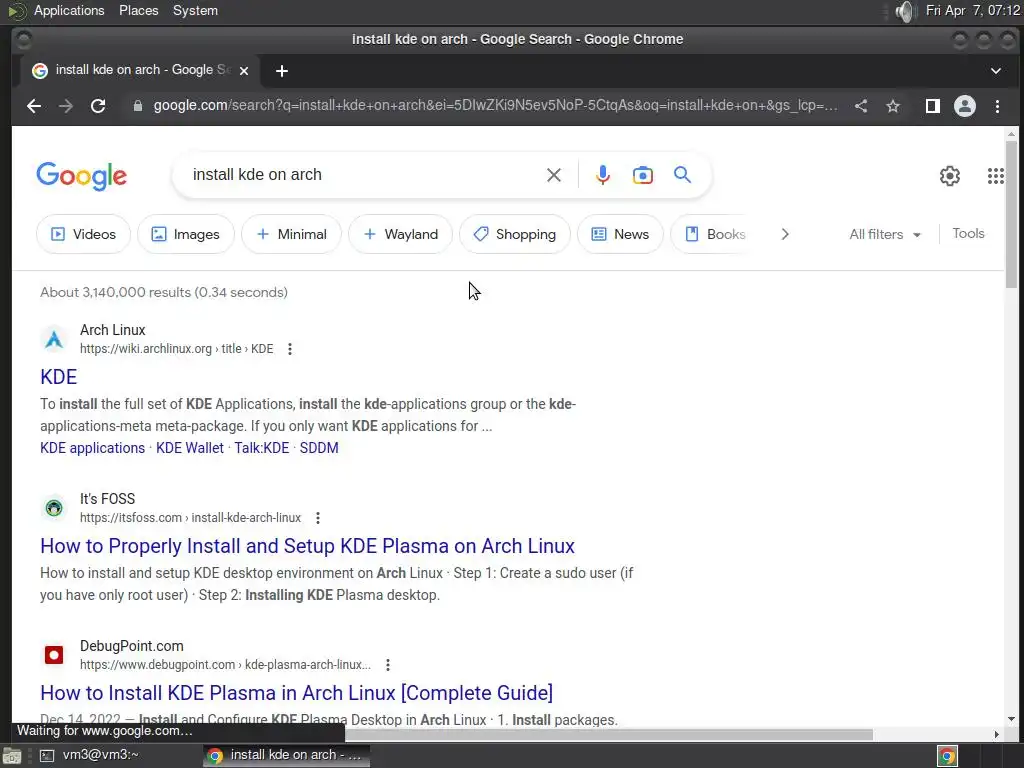Viewport: 1024px width, 768px height.
Task: Open 'How to Properly Install and Setup KDE Plasma' result
Action: [308, 546]
